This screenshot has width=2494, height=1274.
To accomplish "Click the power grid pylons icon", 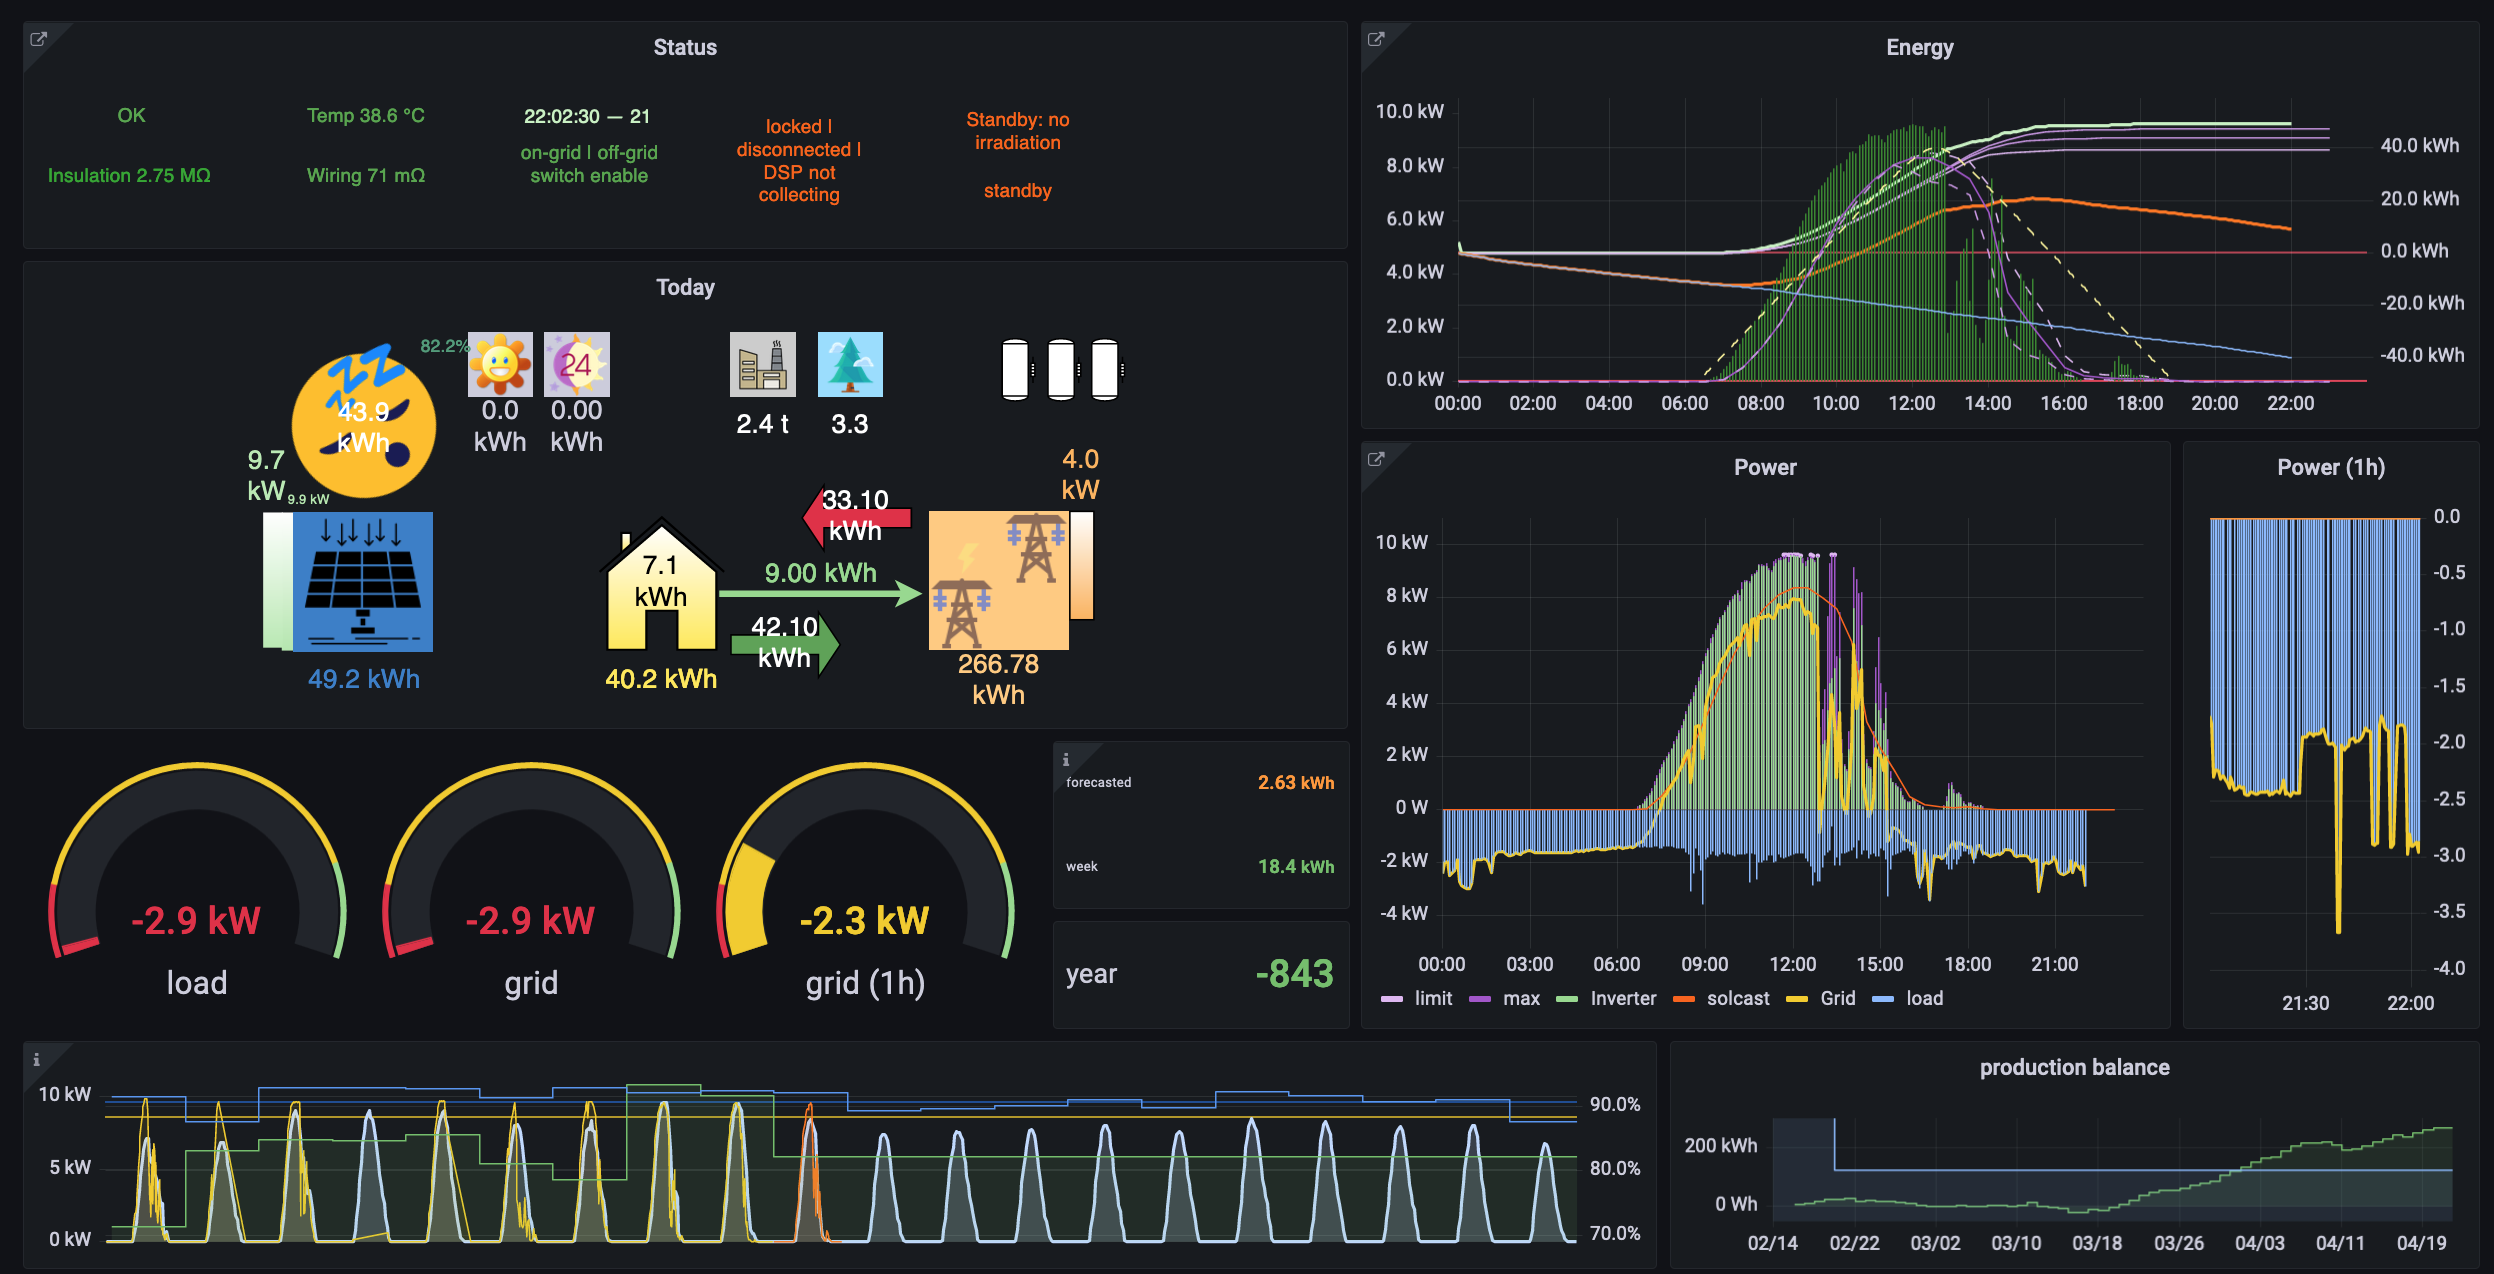I will pos(998,580).
